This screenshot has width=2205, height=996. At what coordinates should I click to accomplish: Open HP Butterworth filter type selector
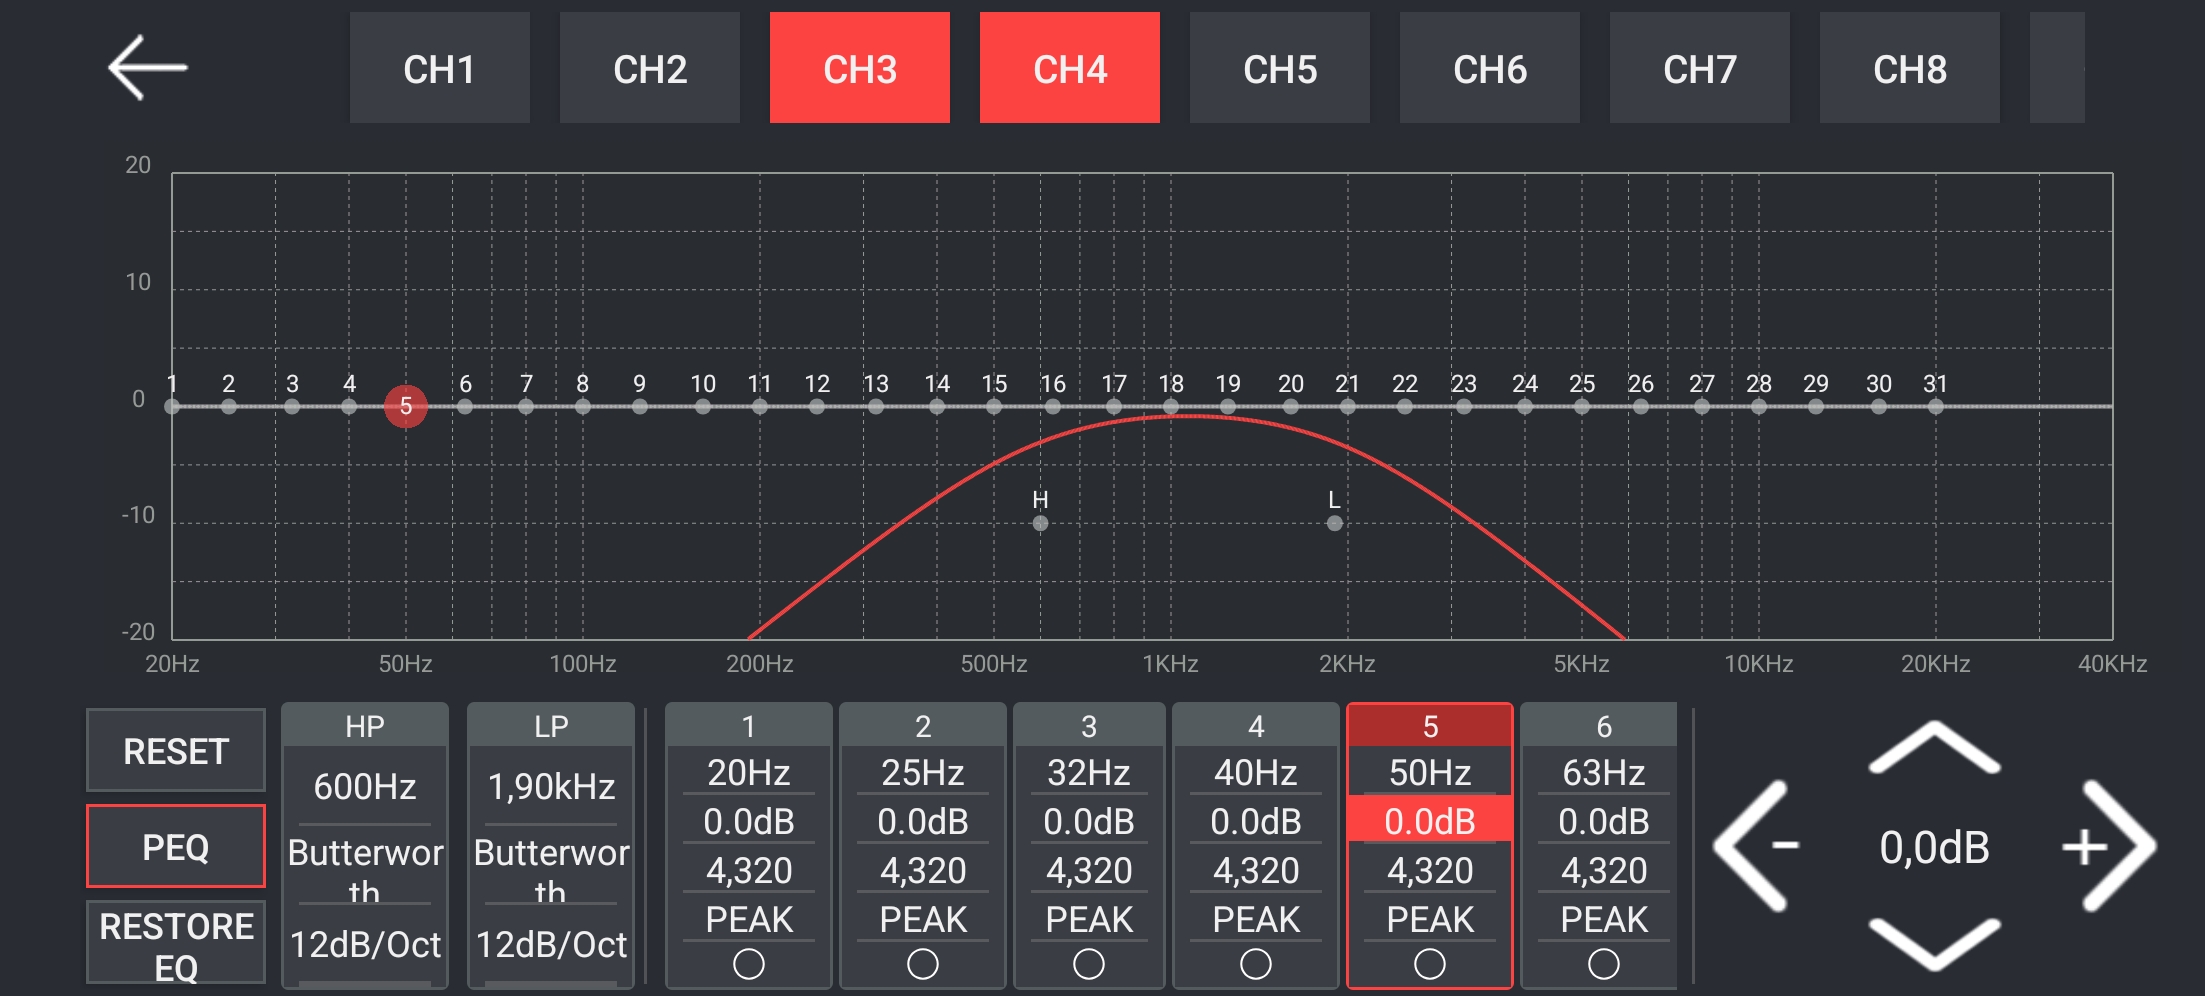point(365,867)
